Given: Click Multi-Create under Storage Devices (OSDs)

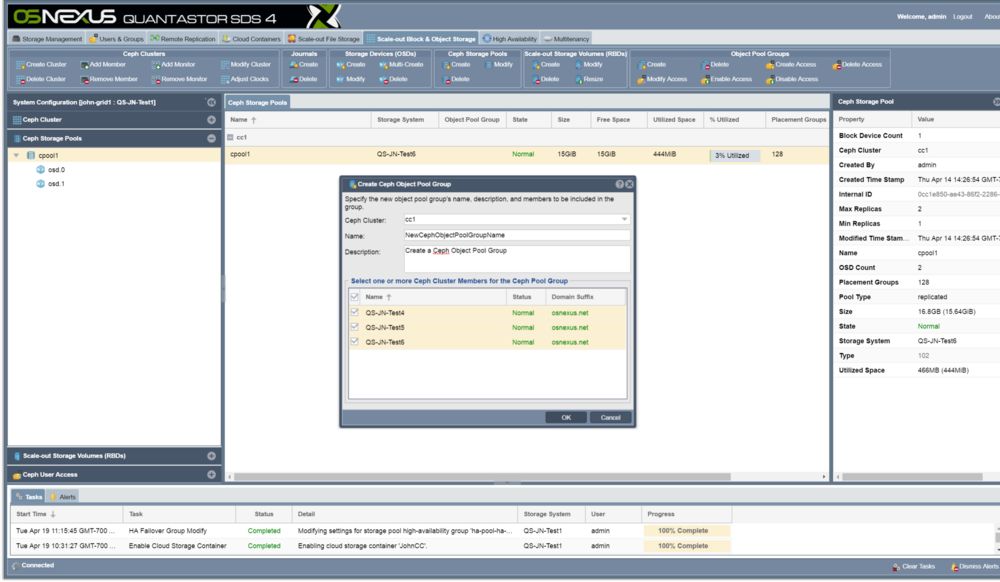Looking at the screenshot, I should click(x=401, y=65).
